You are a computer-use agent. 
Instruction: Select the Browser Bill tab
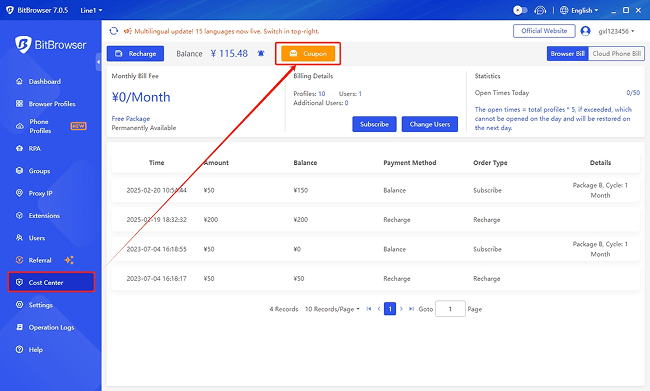tap(568, 53)
